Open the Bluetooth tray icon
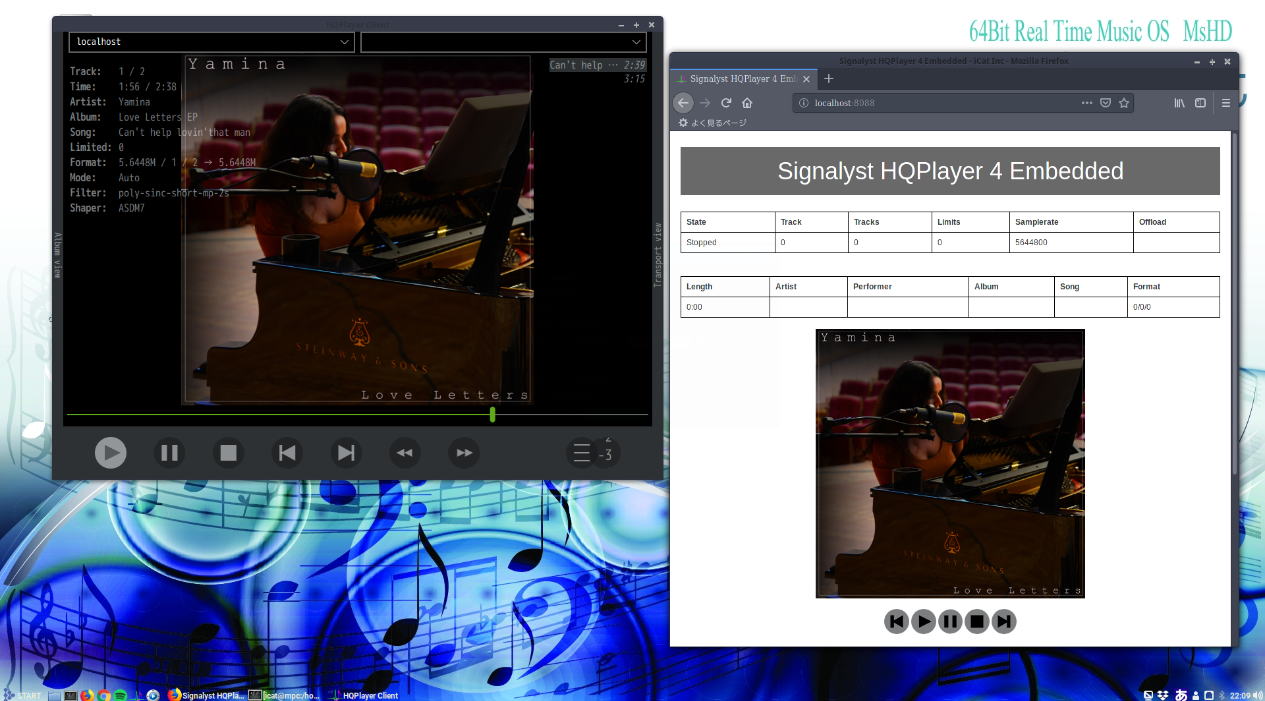The image size is (1265, 701). pos(1220,695)
